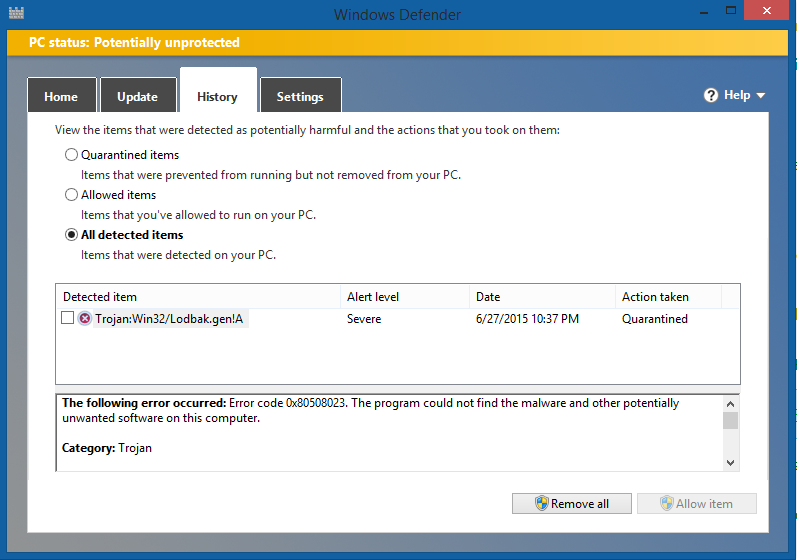Click the 6/27/2015 10:37 PM date cell
797x560 pixels.
coord(527,319)
